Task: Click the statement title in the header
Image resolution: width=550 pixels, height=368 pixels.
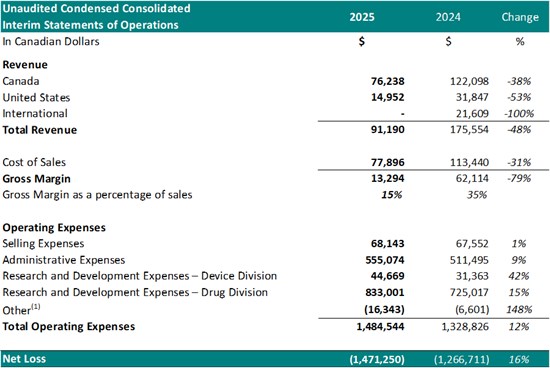Action: pyautogui.click(x=96, y=16)
